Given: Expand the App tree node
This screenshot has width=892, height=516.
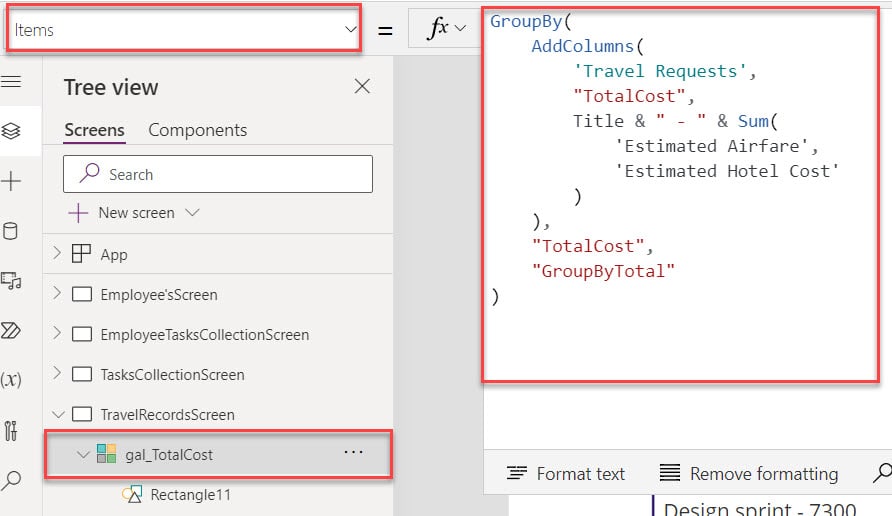Looking at the screenshot, I should (57, 253).
